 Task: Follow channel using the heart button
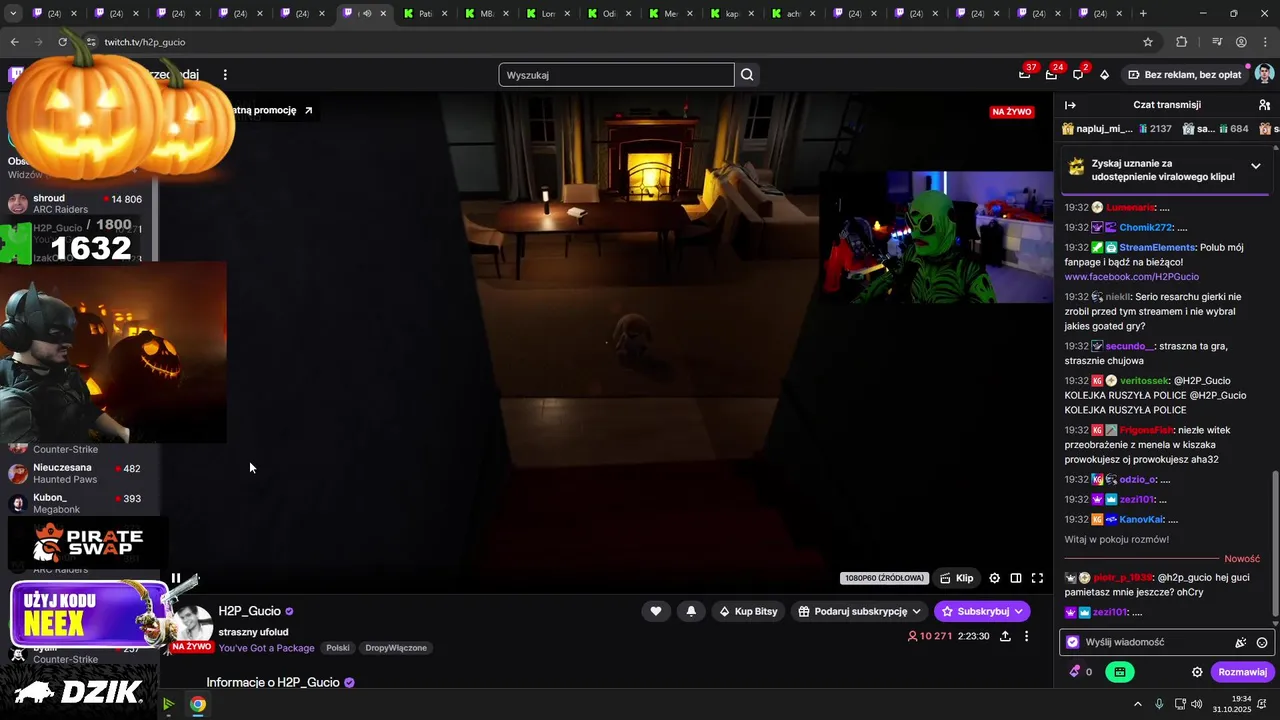(x=656, y=611)
